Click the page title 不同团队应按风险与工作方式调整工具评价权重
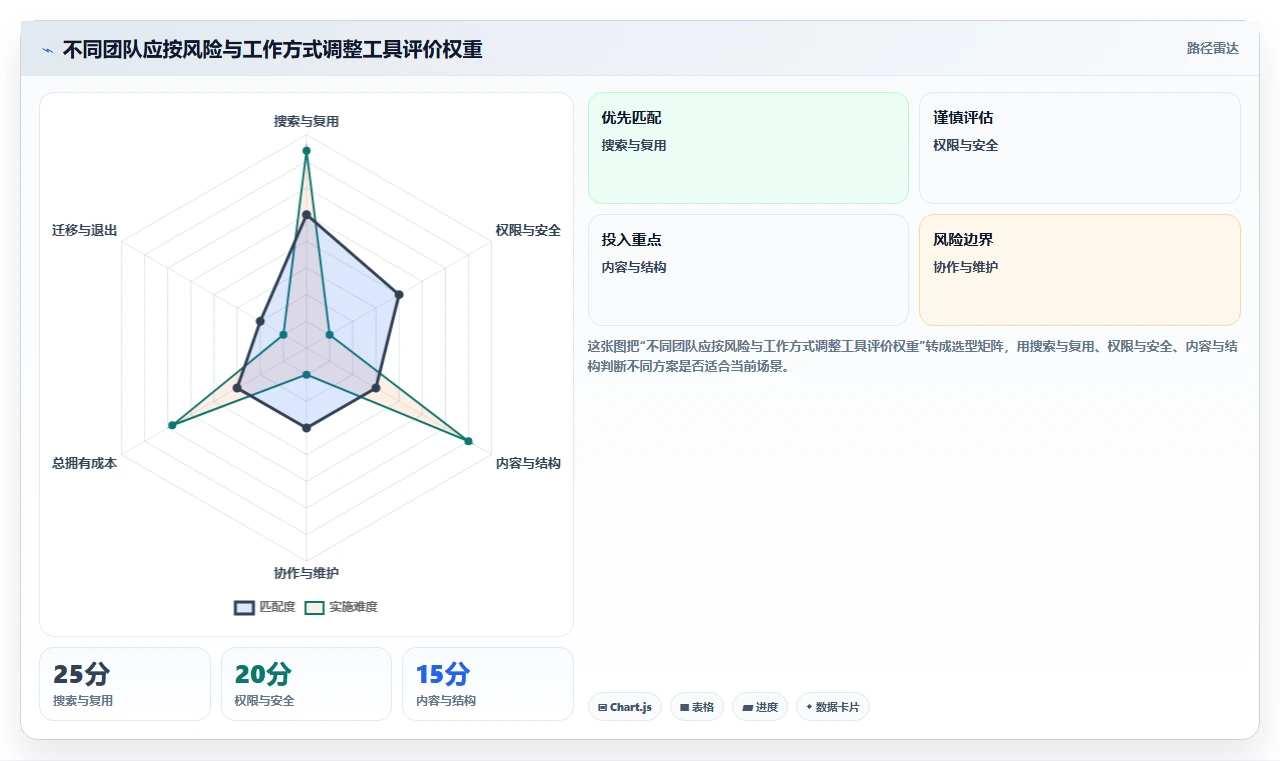The width and height of the screenshot is (1280, 761). pyautogui.click(x=272, y=49)
